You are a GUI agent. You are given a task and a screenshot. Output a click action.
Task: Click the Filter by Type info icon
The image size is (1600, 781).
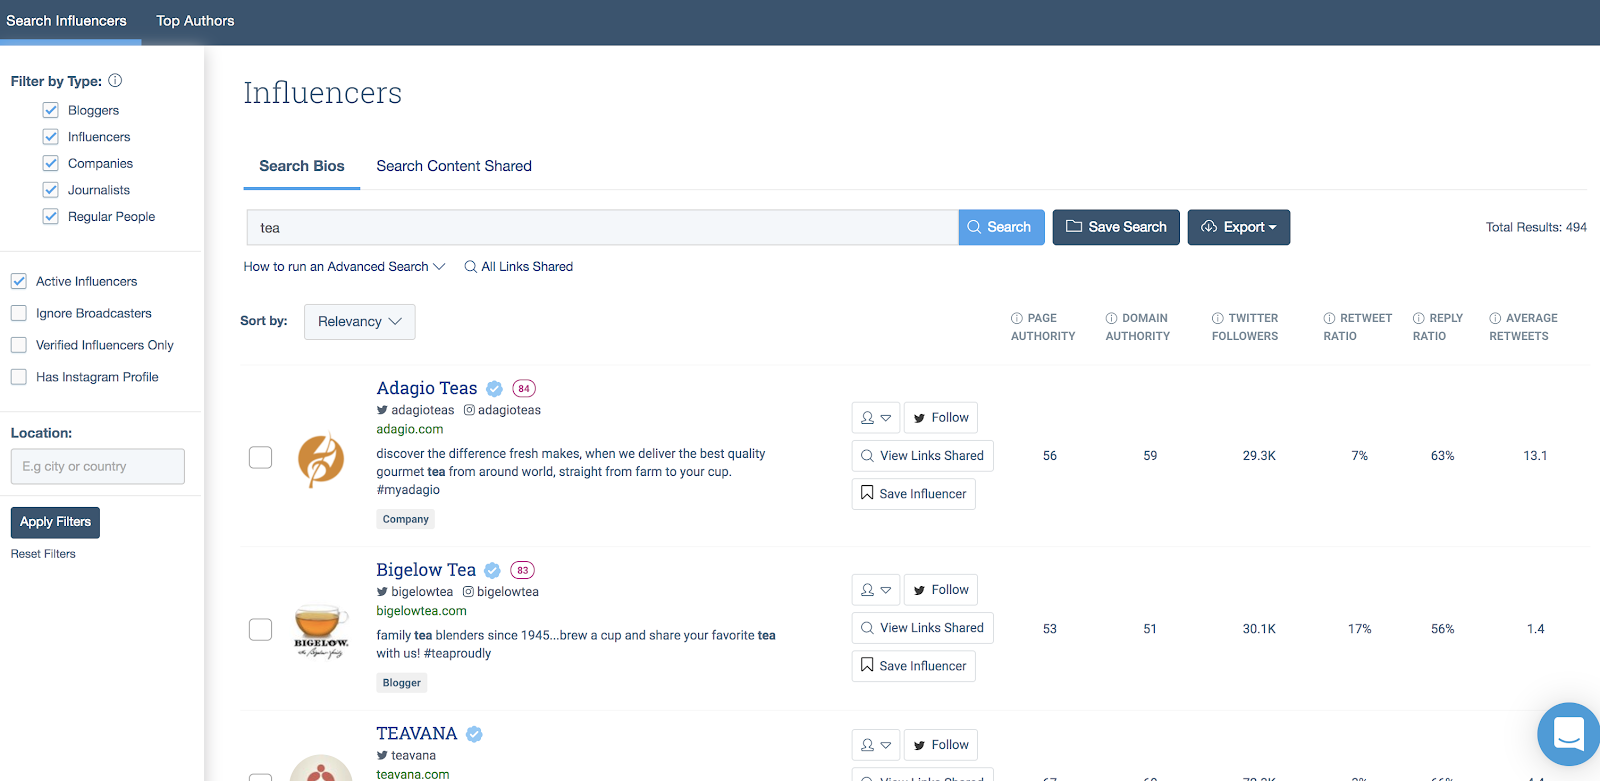(115, 80)
